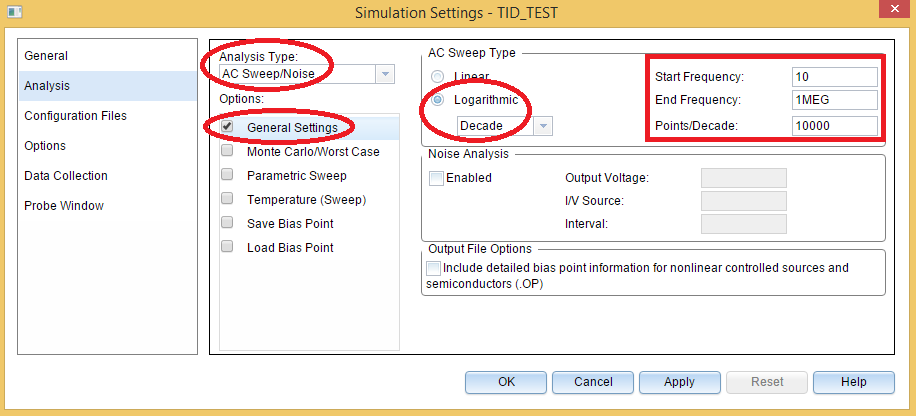
Task: Click the noise Interval field
Action: coord(744,224)
